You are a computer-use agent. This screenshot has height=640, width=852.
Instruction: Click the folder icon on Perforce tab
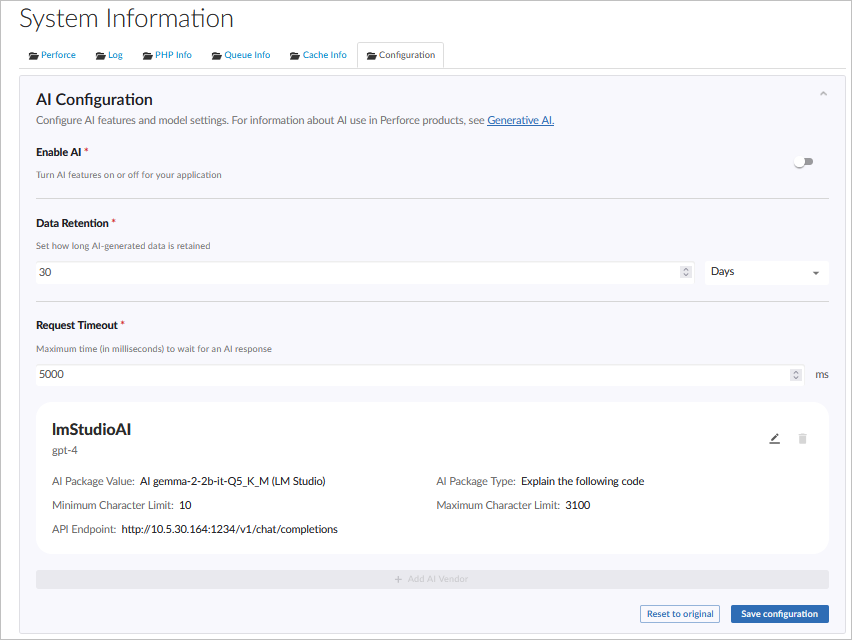[34, 56]
